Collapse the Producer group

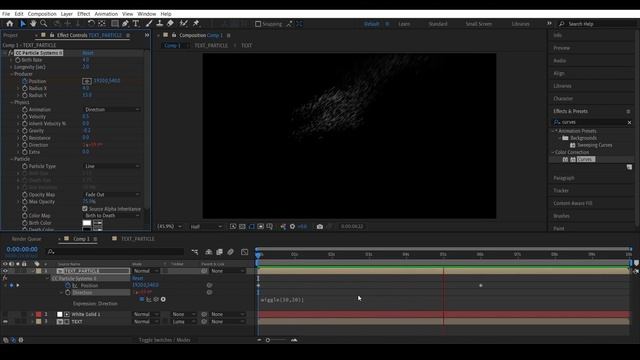coord(12,74)
